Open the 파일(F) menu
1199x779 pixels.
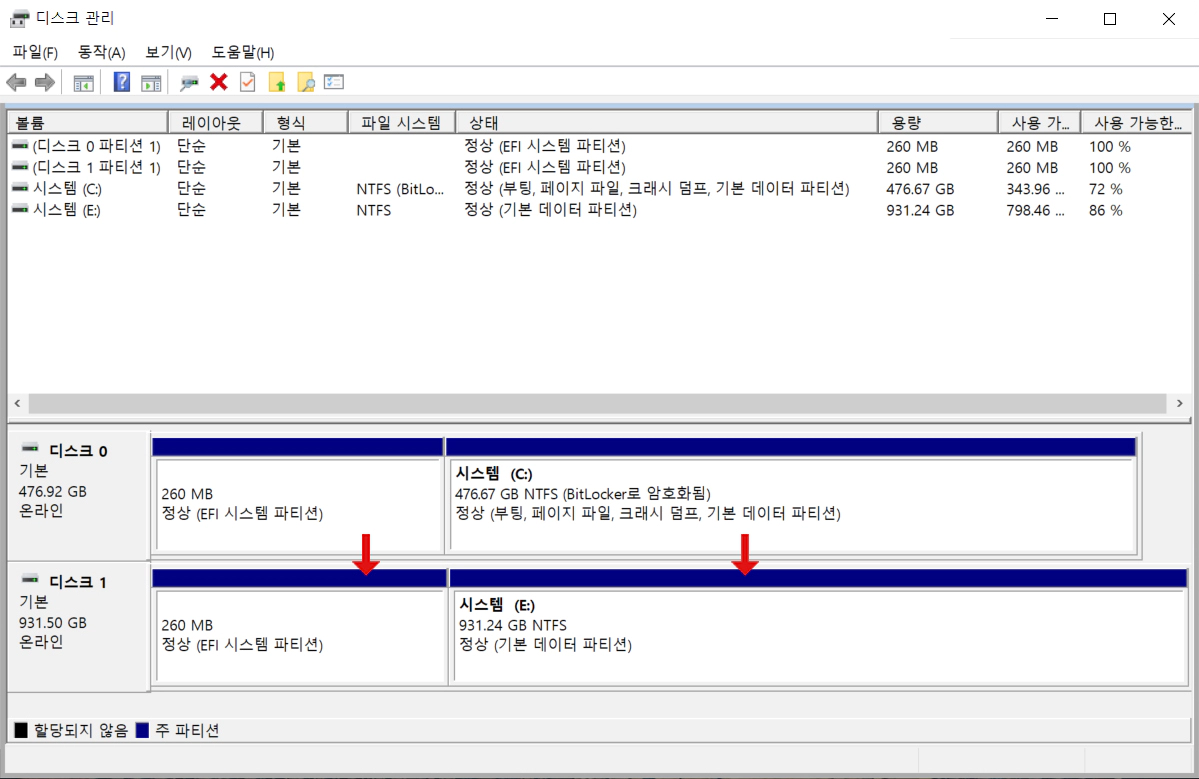[x=35, y=52]
